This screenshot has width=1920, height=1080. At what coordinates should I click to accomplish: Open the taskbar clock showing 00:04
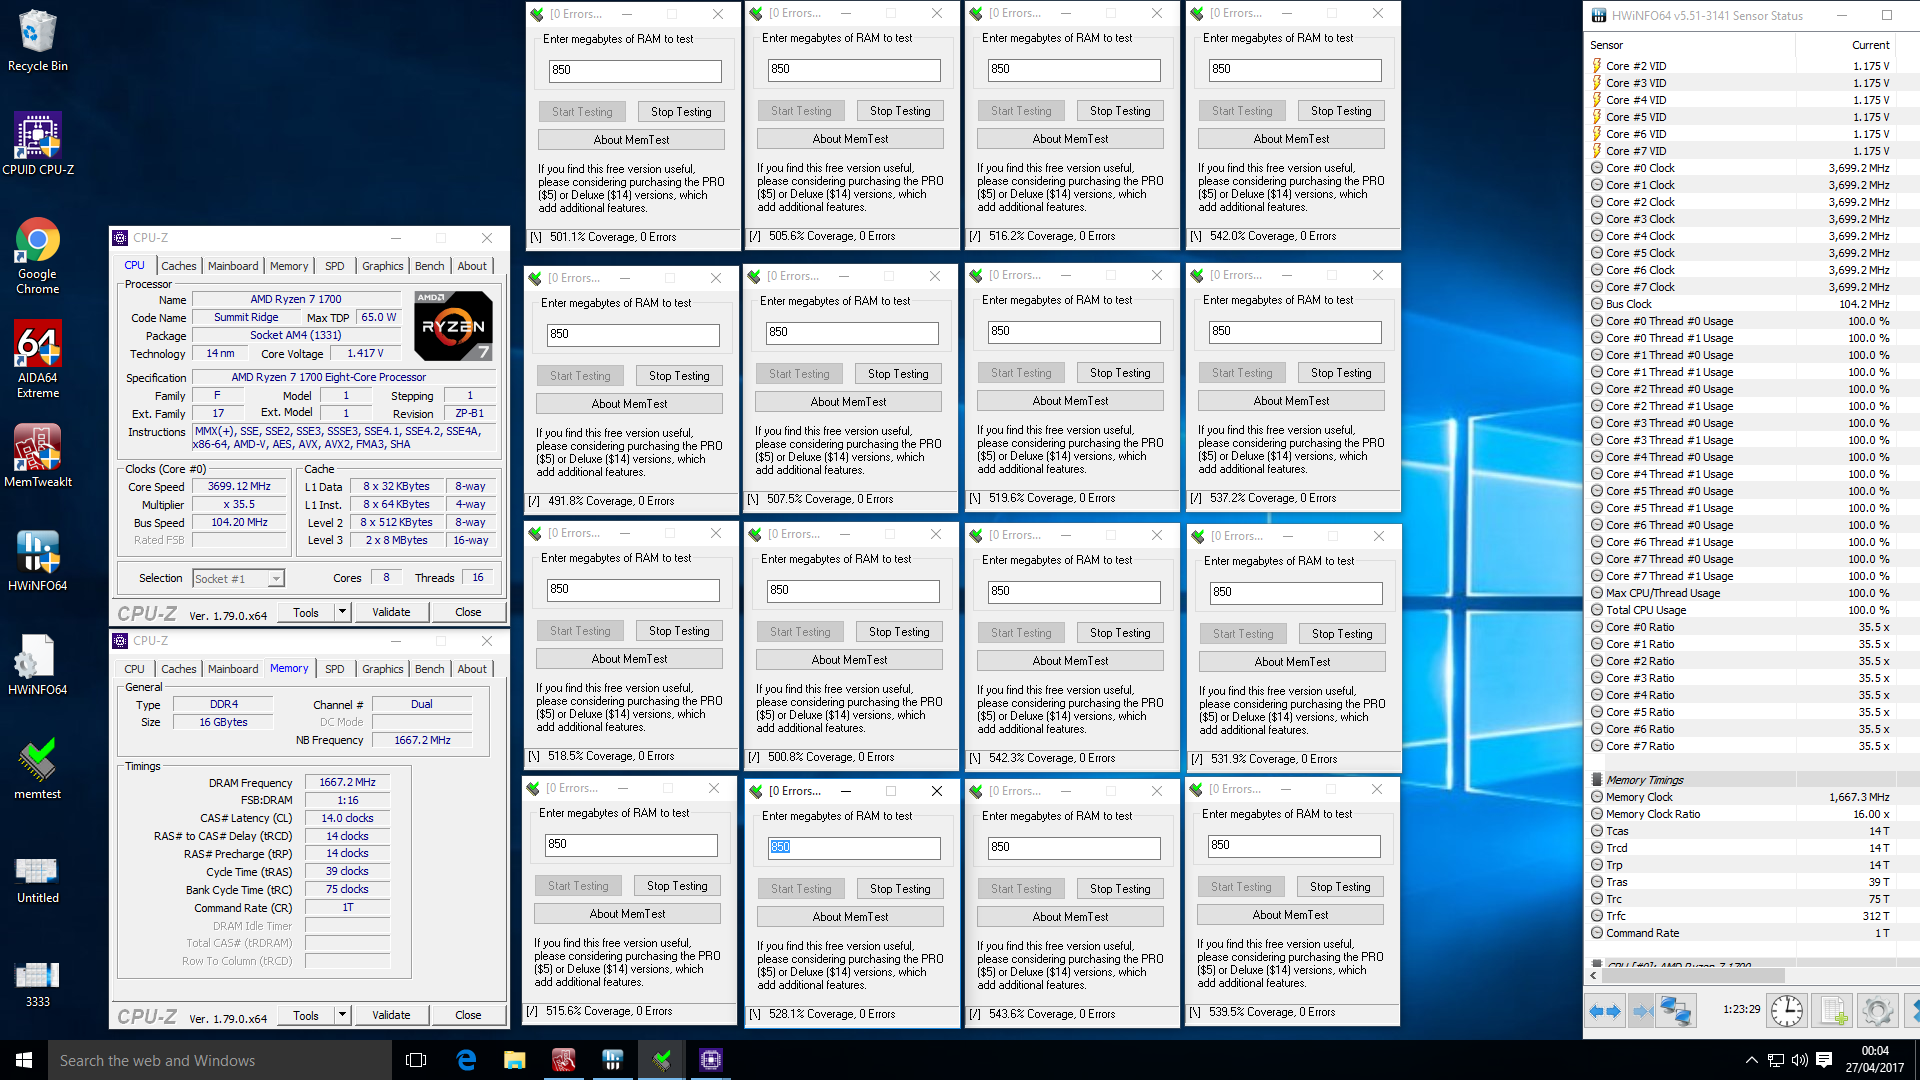[1875, 1060]
